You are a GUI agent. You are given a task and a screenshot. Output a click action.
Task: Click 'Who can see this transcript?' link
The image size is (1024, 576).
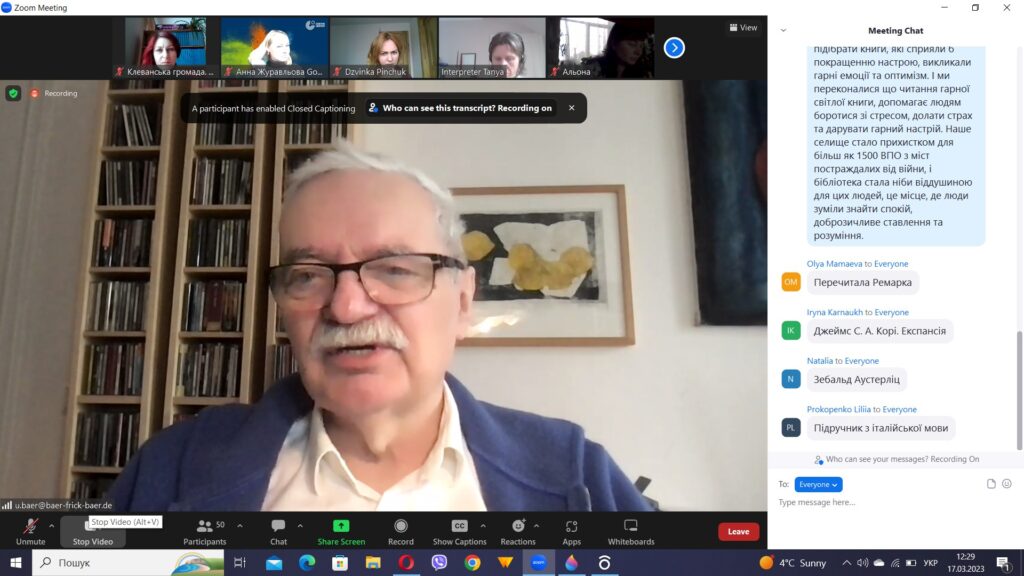459,108
